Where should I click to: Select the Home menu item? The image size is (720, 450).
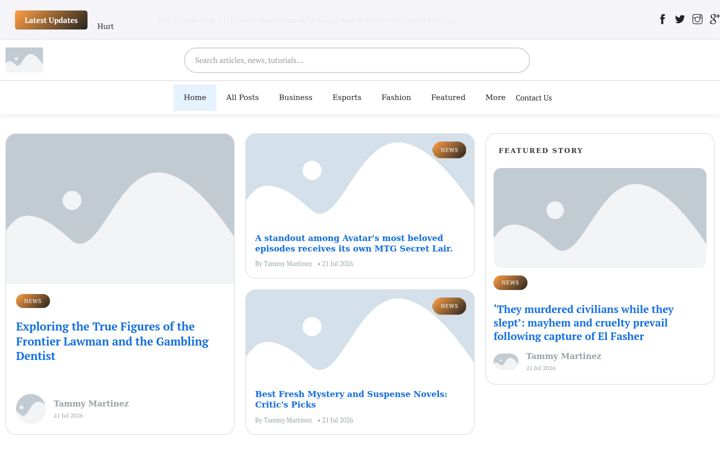coord(195,97)
